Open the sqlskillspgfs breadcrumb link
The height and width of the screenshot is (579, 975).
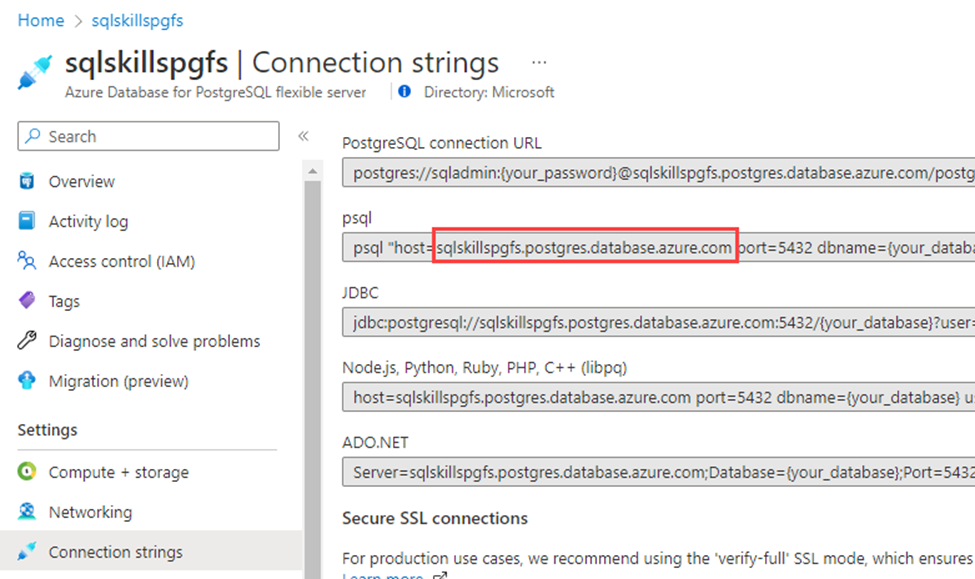[136, 20]
